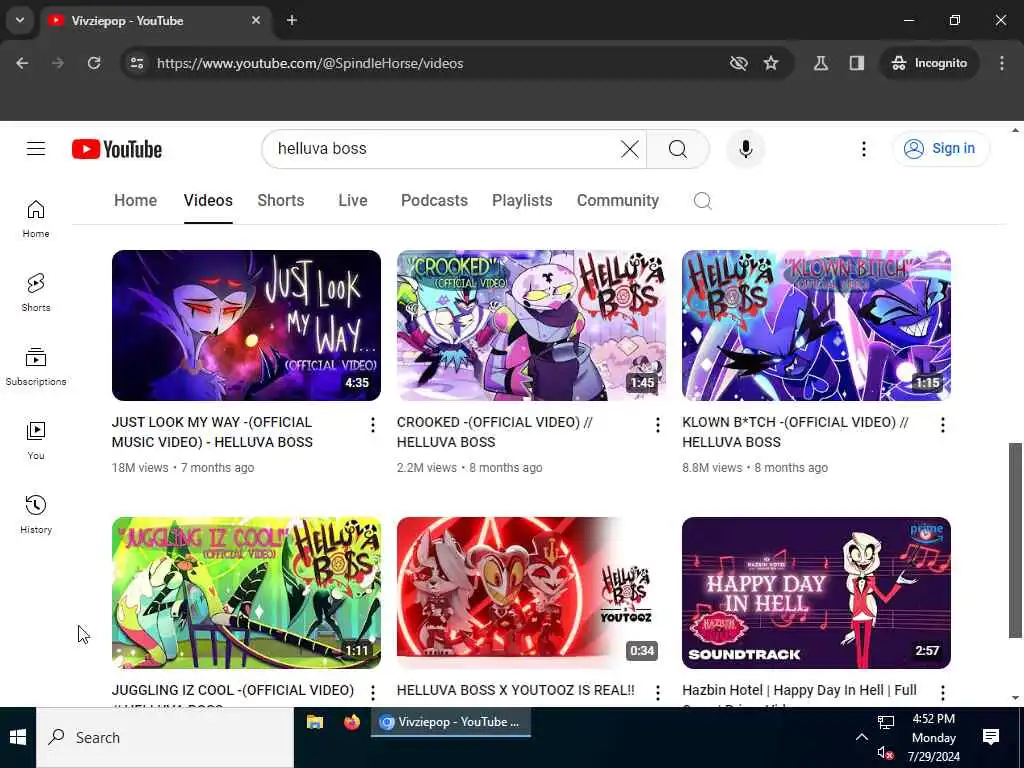The image size is (1024, 768).
Task: Open action menu for JUGGLING IZ COOL
Action: pos(372,692)
